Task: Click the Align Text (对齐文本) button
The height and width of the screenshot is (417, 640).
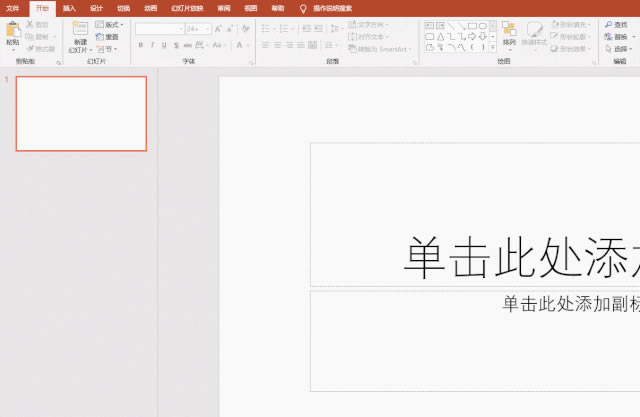Action: 368,37
